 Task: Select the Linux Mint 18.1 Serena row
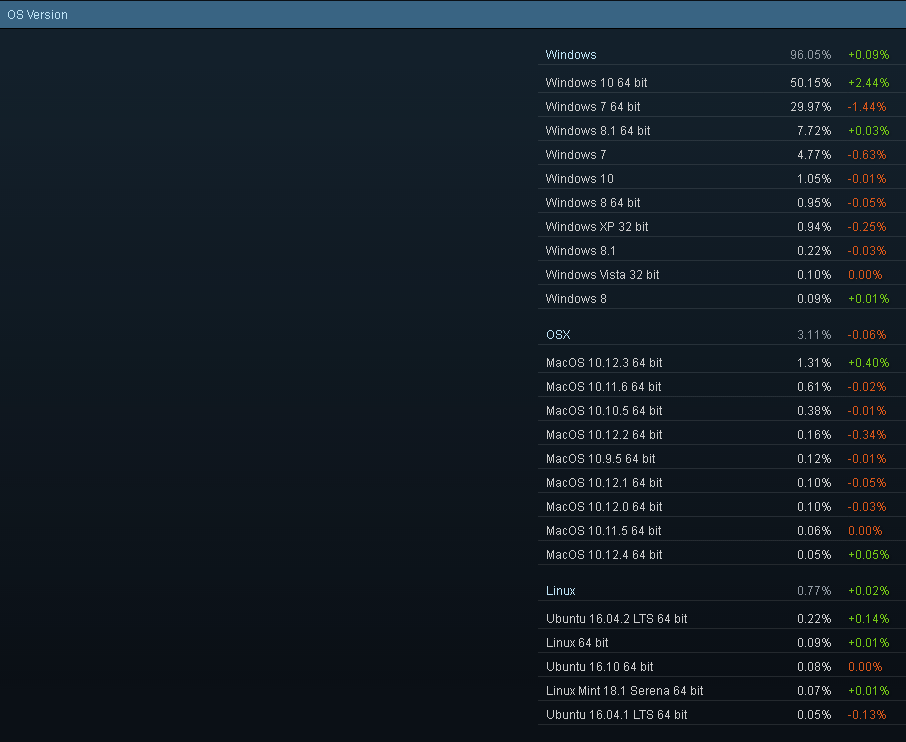pos(722,691)
